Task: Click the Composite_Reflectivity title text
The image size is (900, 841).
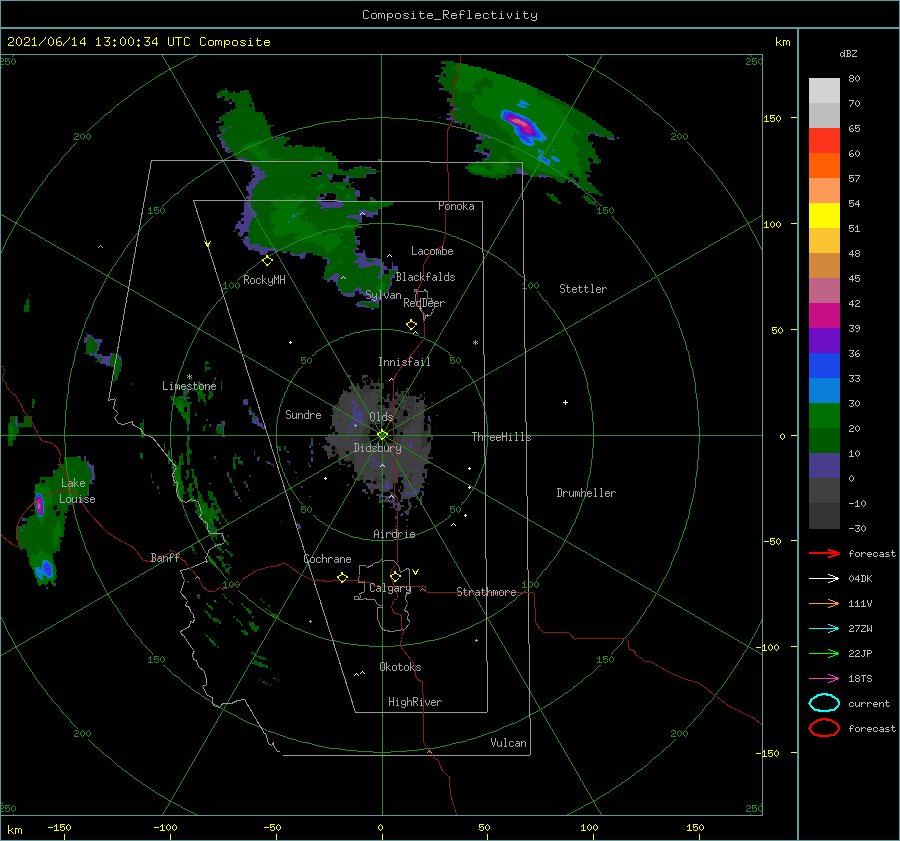Action: click(449, 15)
